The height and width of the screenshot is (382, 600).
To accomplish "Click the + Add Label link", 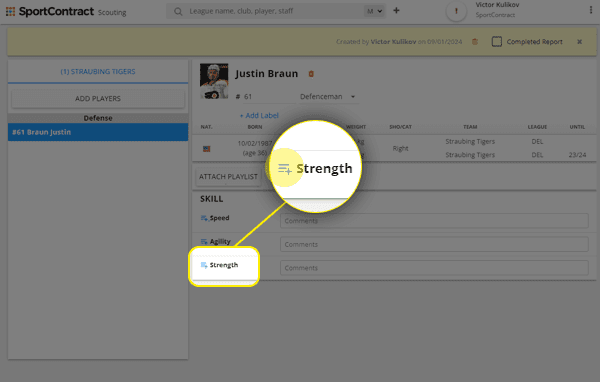I will 259,115.
